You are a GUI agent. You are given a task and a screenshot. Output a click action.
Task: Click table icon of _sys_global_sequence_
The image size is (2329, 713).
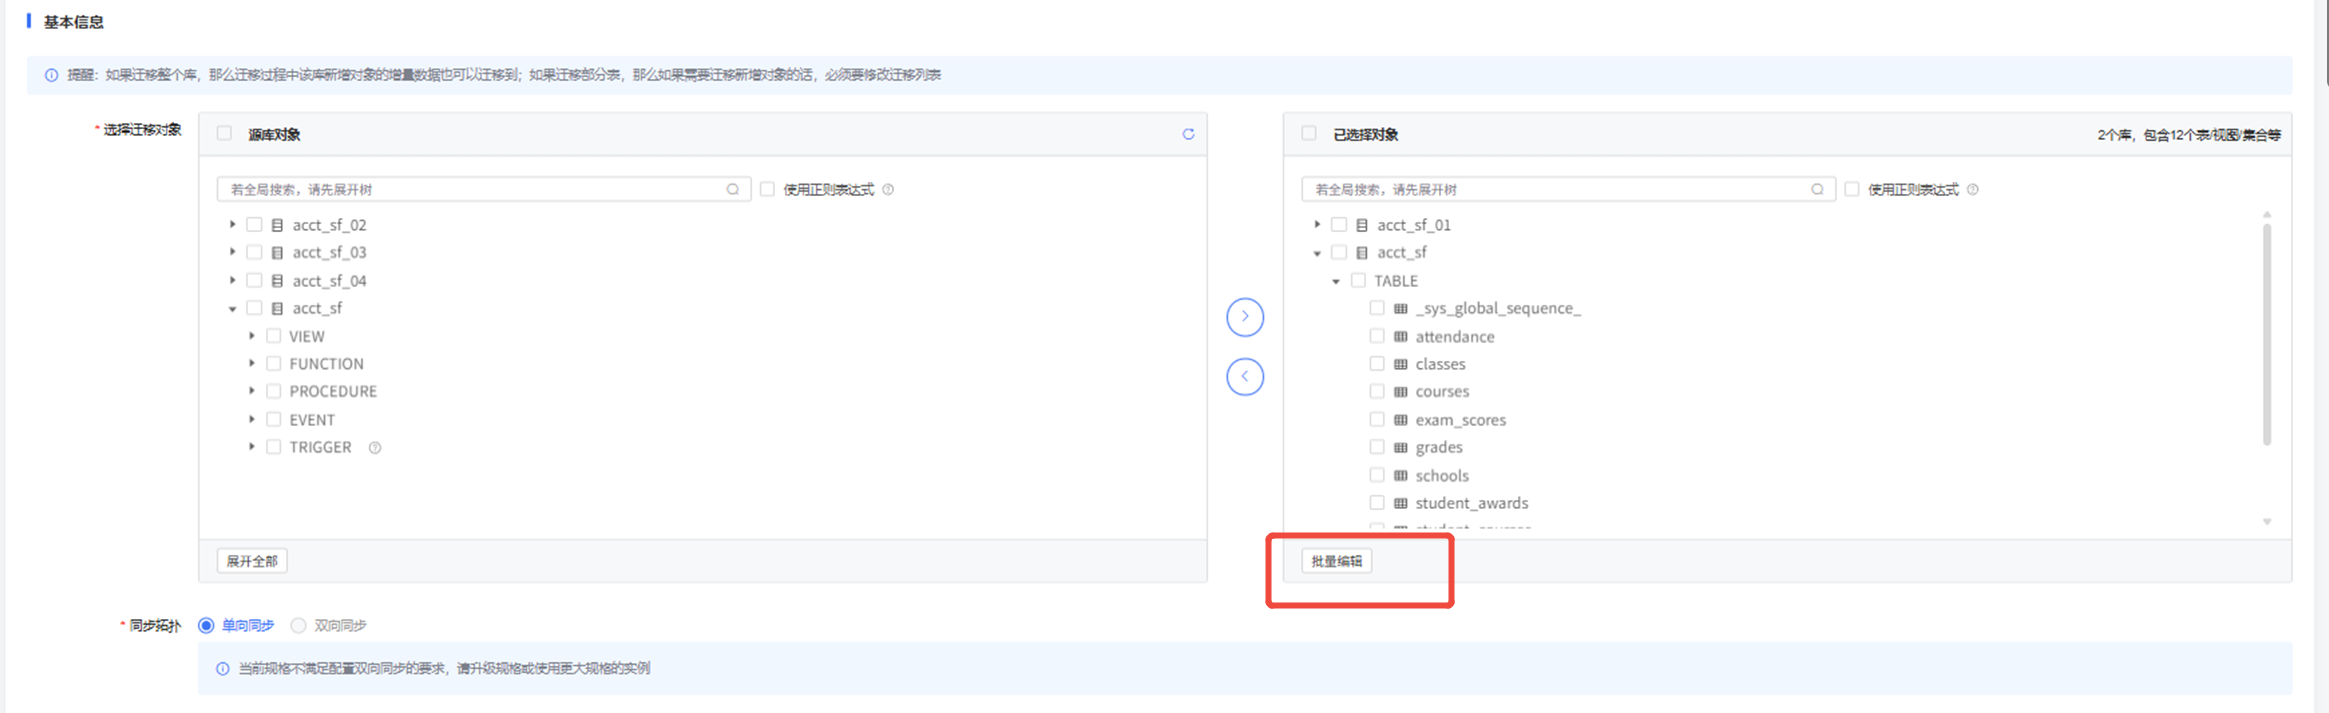(1400, 309)
